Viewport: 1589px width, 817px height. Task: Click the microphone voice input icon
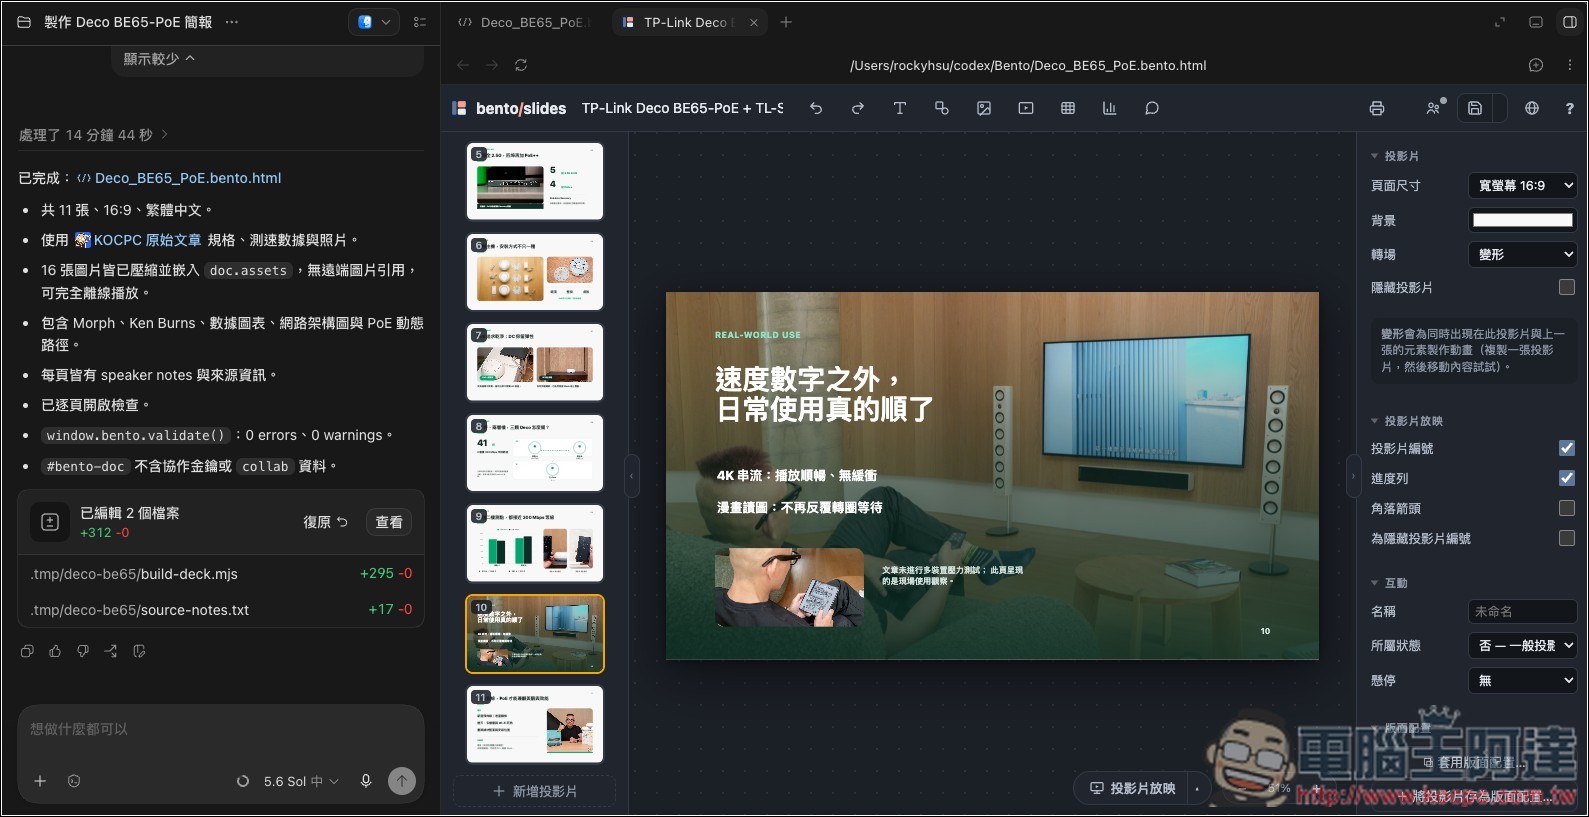click(366, 781)
